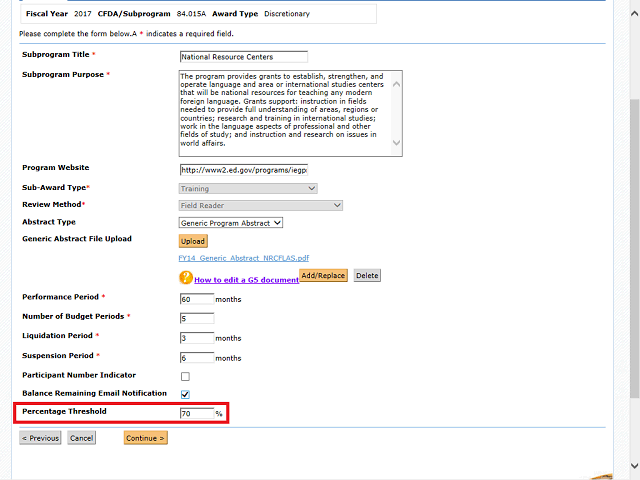Click the Upload button
640x480 pixels.
[193, 241]
